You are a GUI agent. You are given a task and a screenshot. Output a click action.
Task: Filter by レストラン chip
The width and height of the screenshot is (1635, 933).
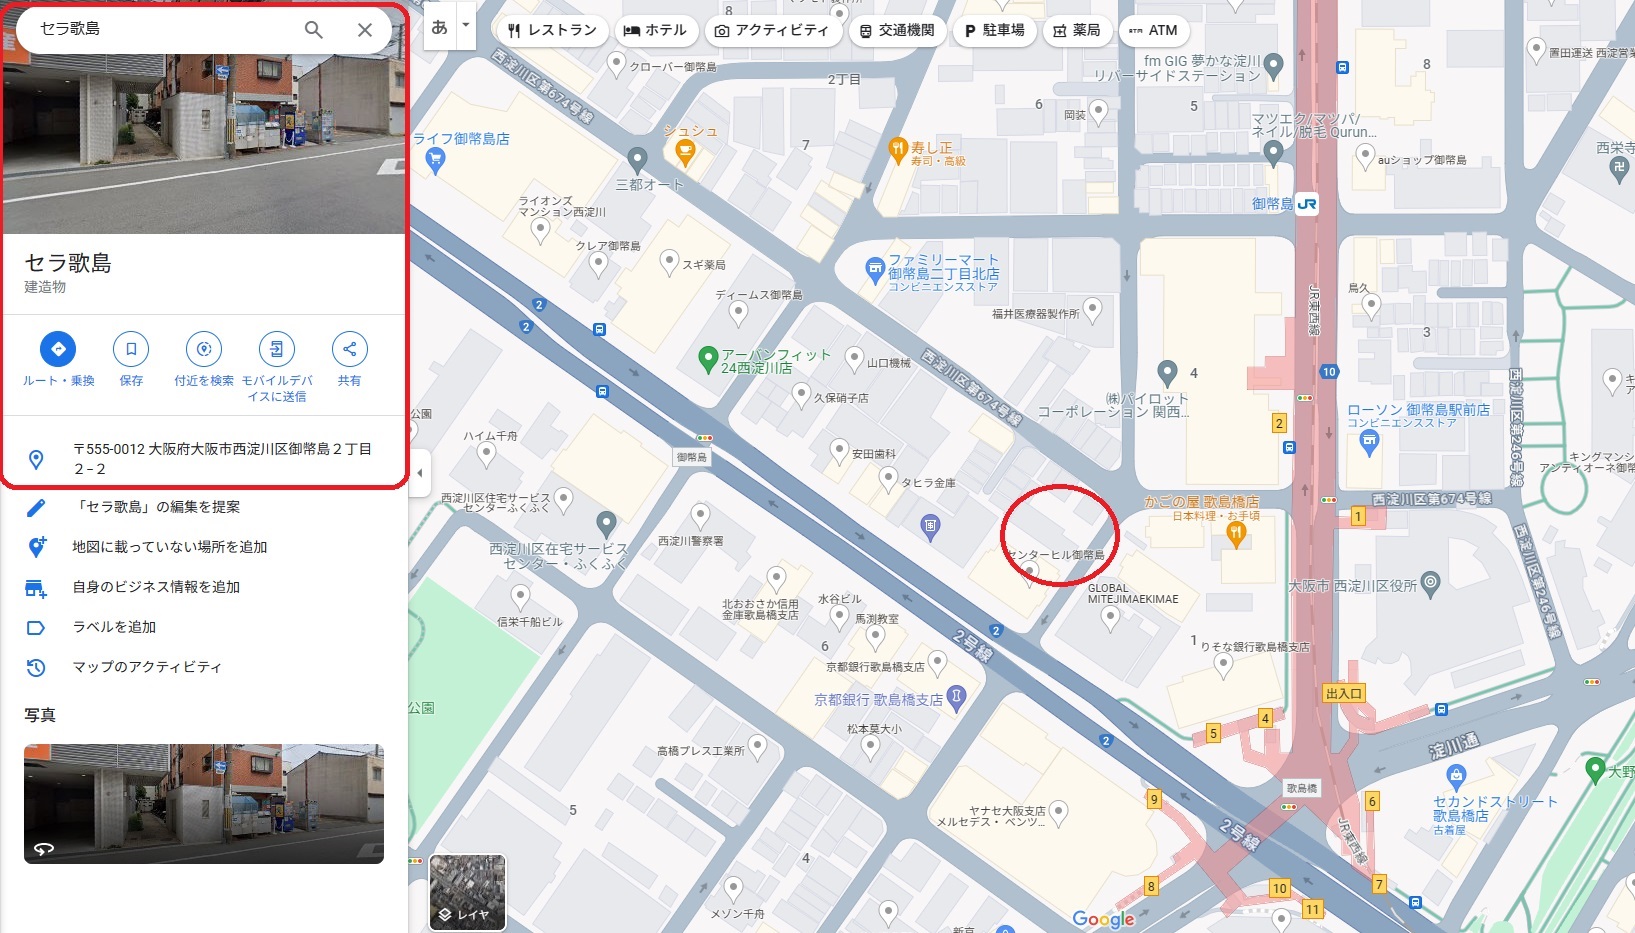pos(552,30)
